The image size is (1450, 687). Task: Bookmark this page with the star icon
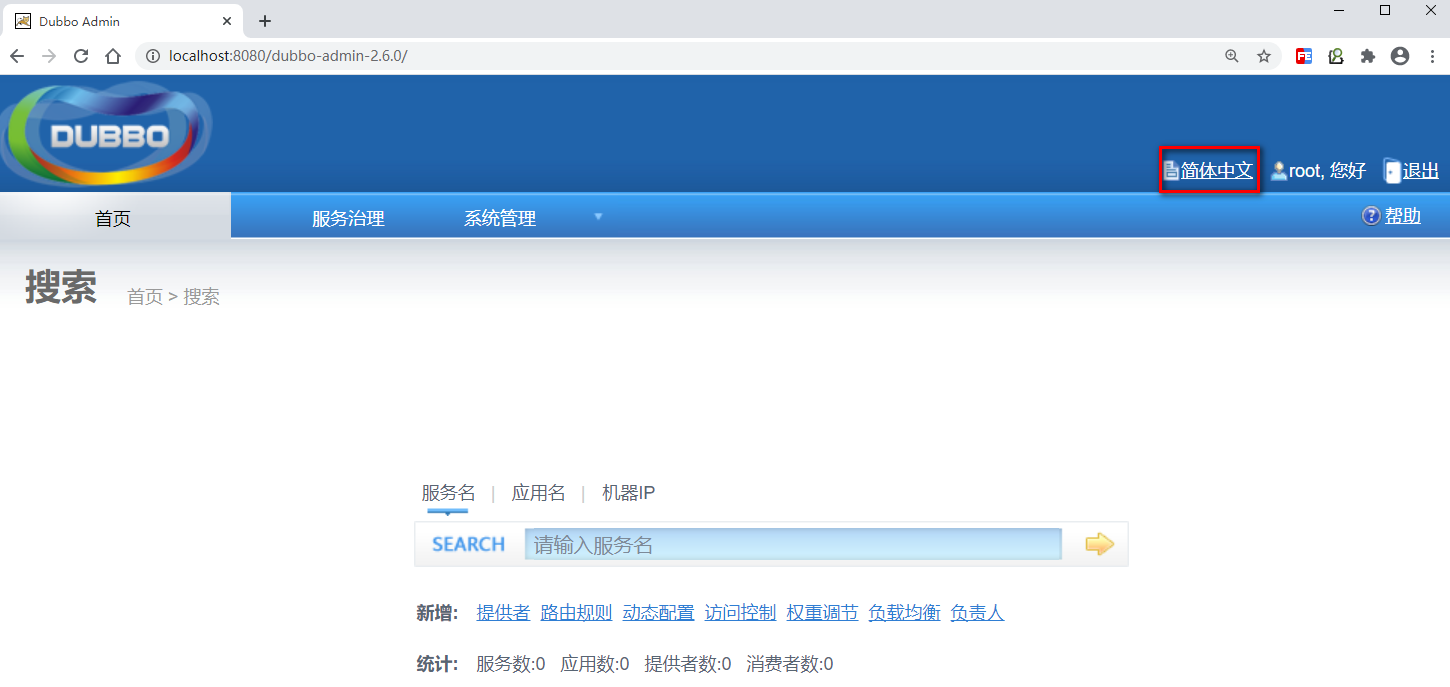(x=1264, y=56)
